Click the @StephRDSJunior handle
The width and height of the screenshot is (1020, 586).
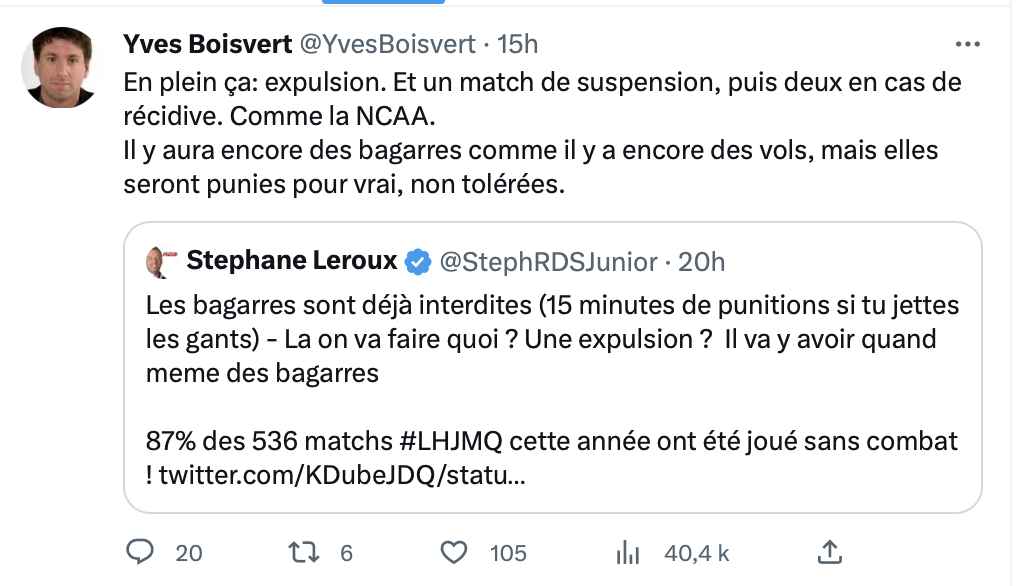click(x=548, y=262)
